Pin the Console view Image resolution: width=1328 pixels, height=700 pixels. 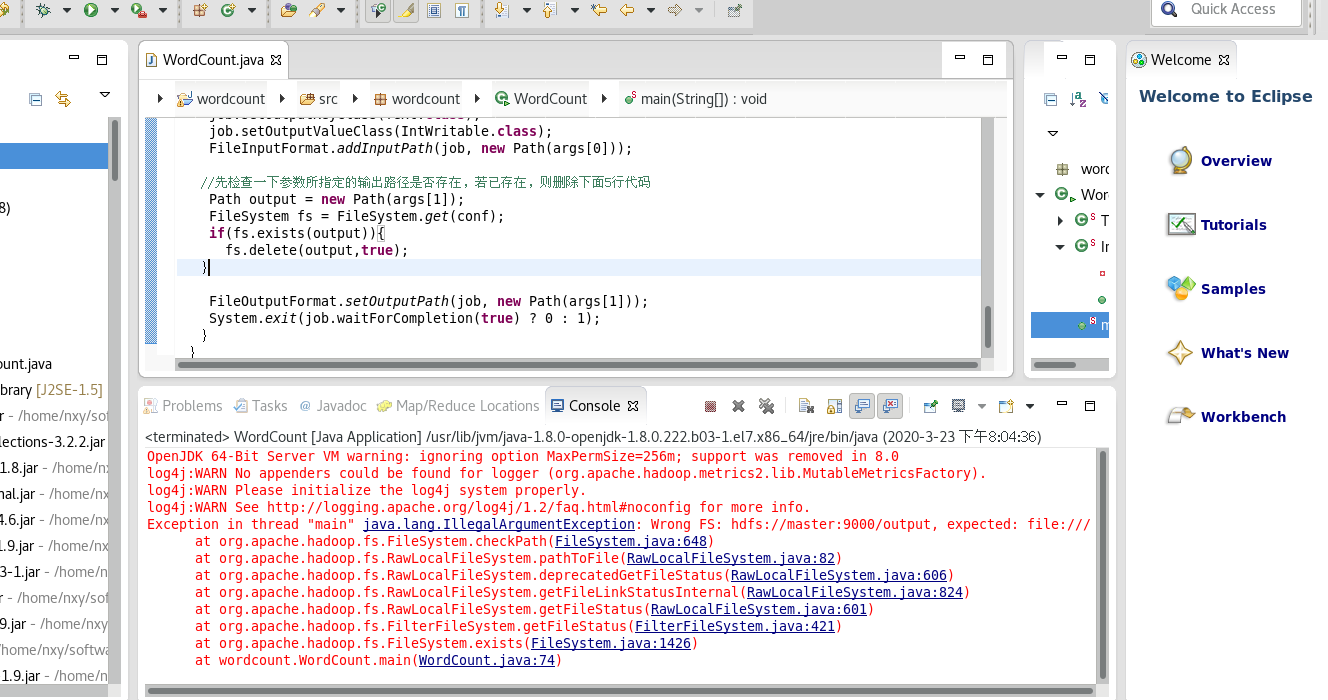coord(931,405)
